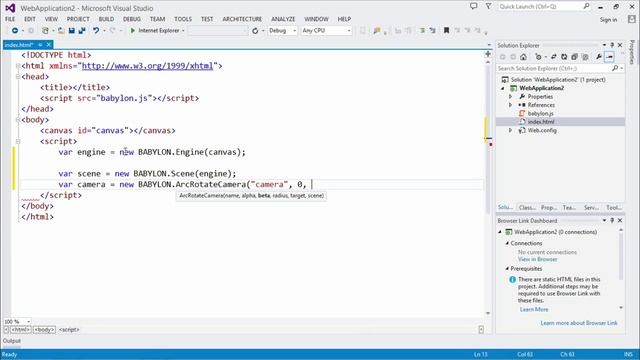640x360 pixels.
Task: Open the ARCHITECTURE menu
Action: [242, 19]
